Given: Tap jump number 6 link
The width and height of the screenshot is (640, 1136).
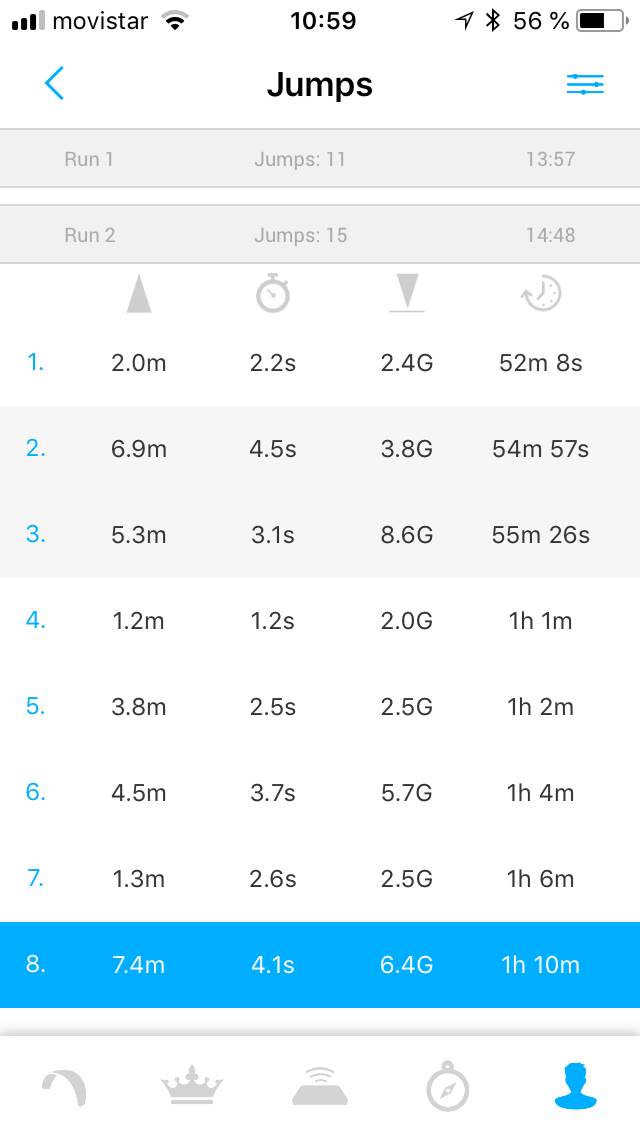Looking at the screenshot, I should (36, 793).
